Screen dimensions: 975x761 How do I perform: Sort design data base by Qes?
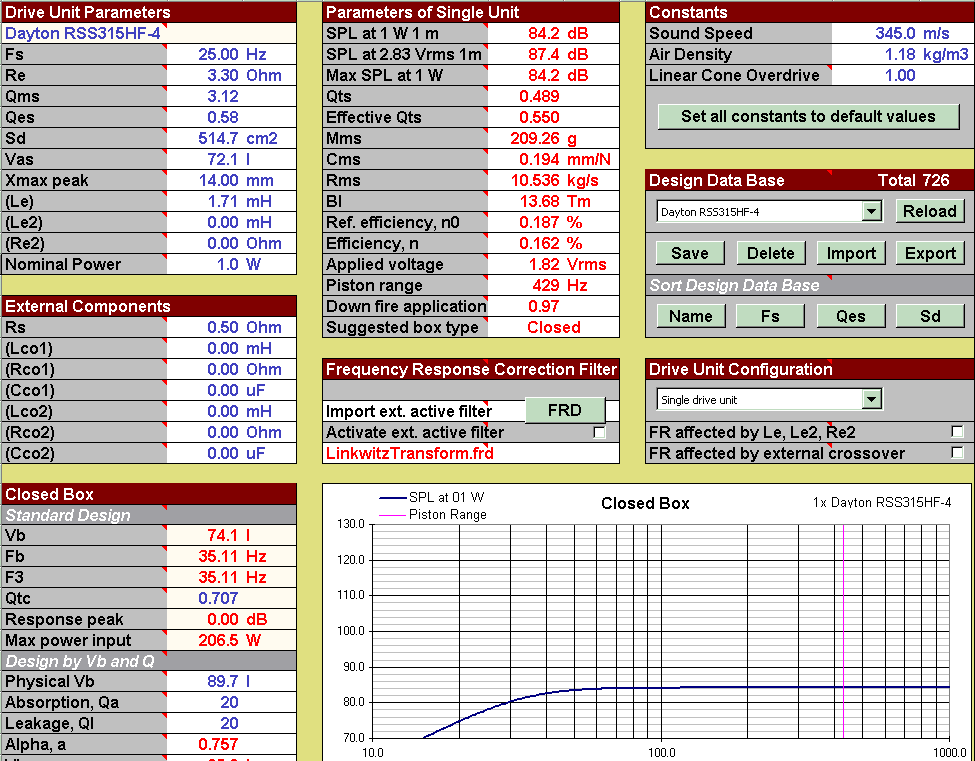coord(851,316)
